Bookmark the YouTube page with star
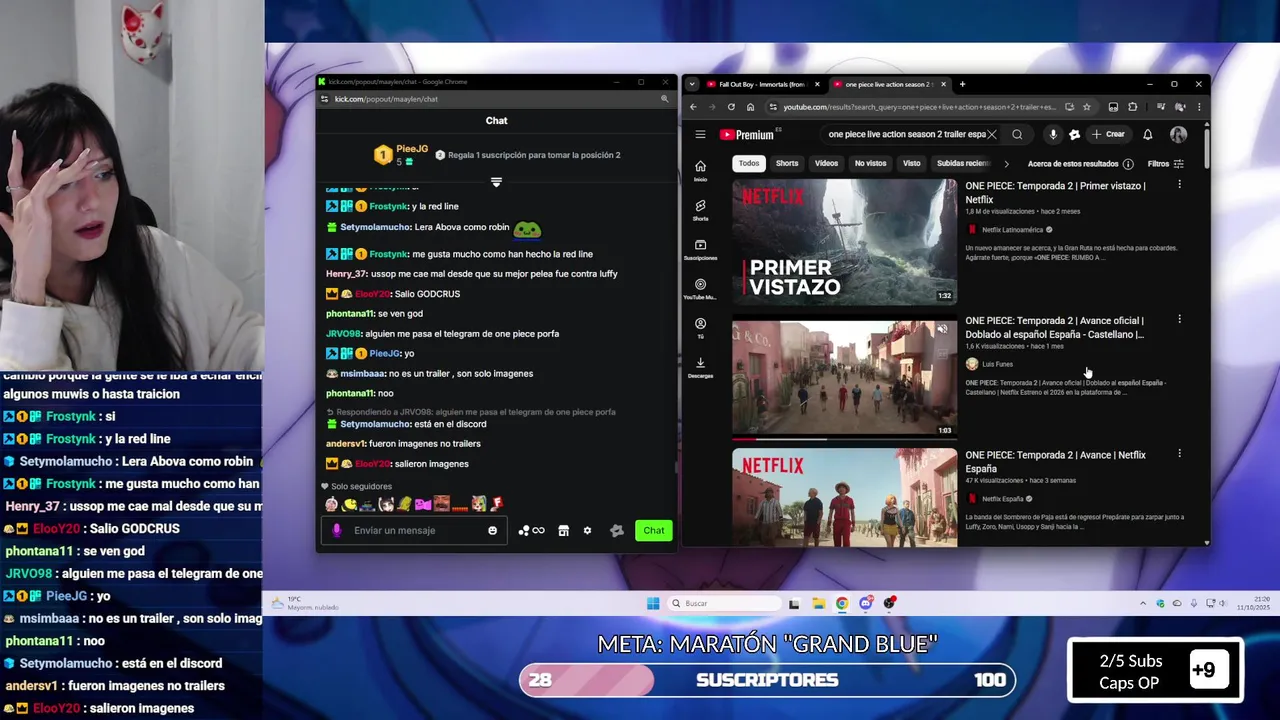Screen dimensions: 1280x720 pyautogui.click(x=1087, y=107)
